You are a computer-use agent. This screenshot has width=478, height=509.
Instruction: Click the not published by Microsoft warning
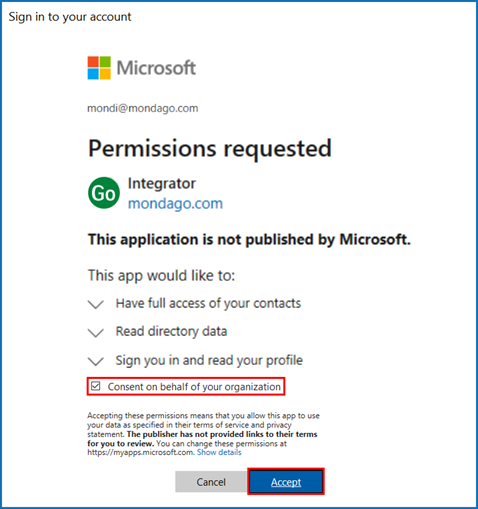coord(249,239)
